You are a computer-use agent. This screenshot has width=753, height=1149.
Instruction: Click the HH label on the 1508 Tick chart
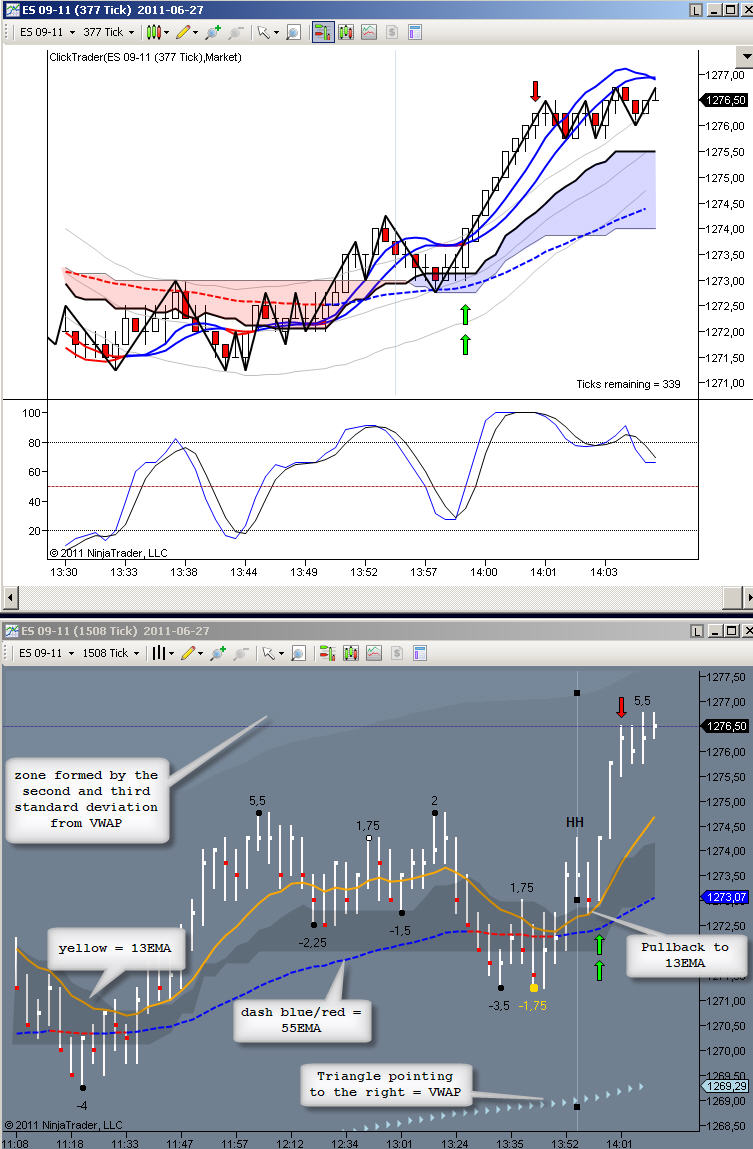[575, 822]
